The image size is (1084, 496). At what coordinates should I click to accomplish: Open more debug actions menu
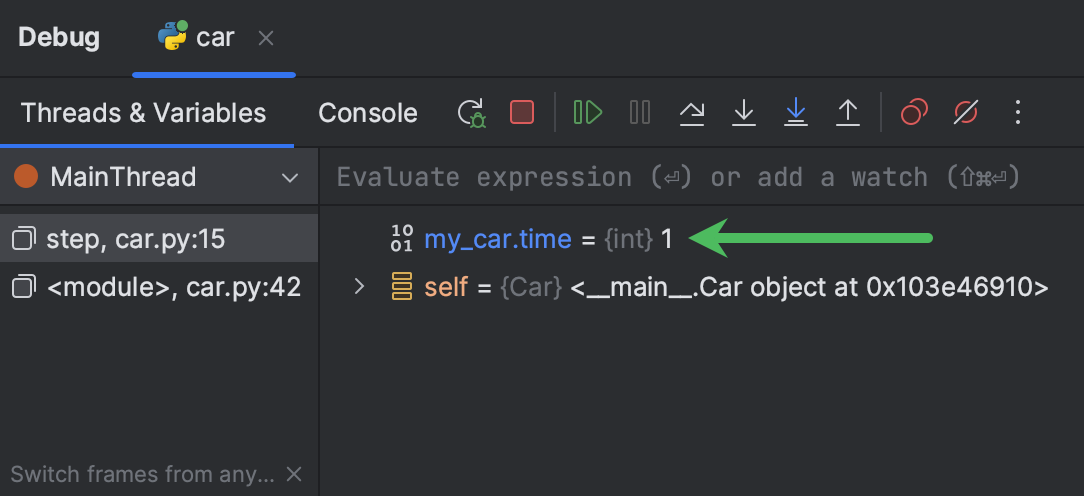pos(1018,112)
